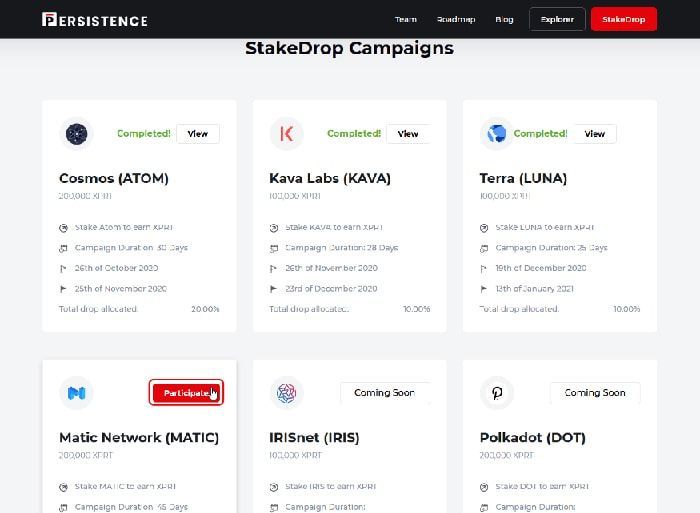Viewport: 700px width, 513px height.
Task: Click the Terra (LUNA) title
Action: 523,179
